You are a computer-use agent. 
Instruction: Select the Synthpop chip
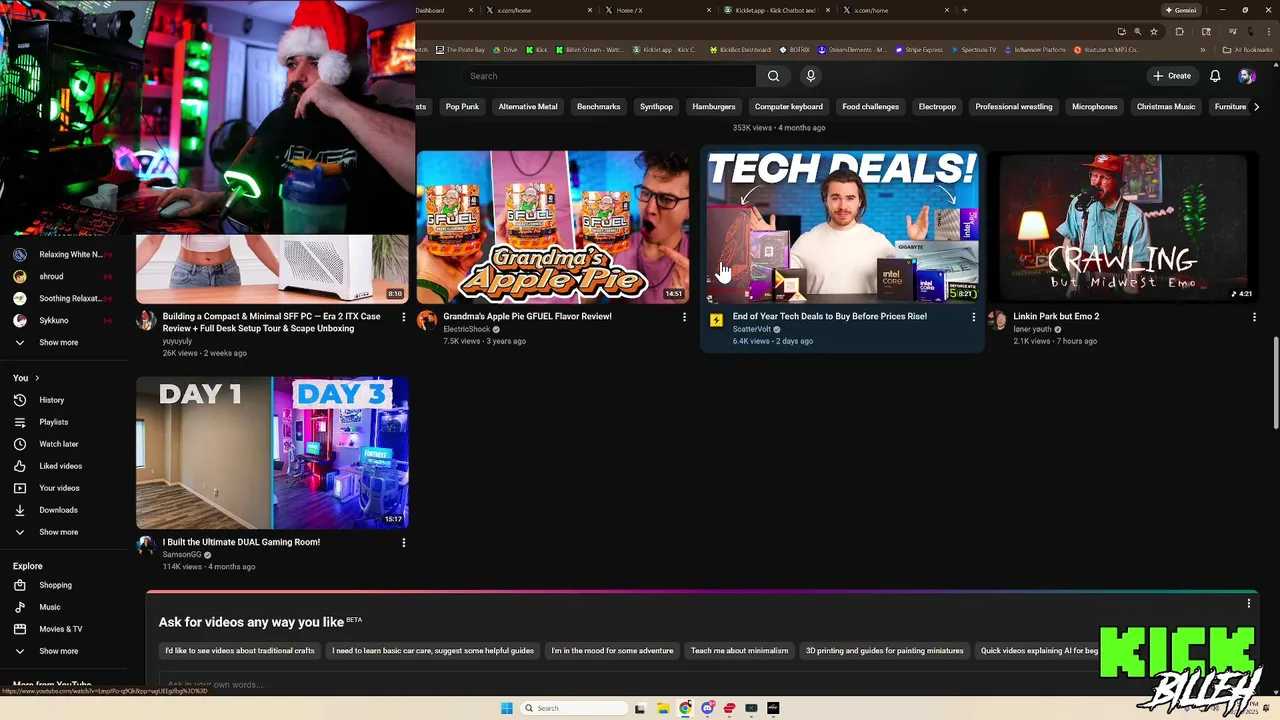point(656,107)
